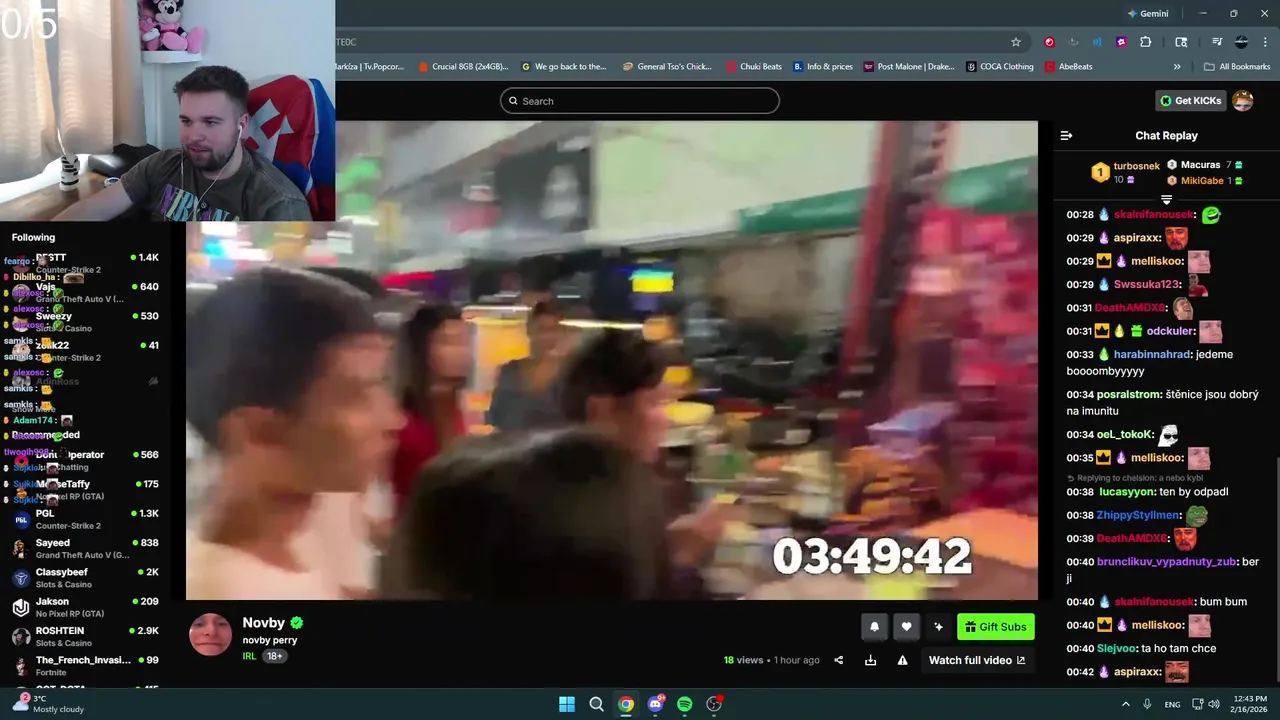This screenshot has width=1280, height=720.
Task: Open the tab search icon in Chrome toolbar
Action: 1181,42
